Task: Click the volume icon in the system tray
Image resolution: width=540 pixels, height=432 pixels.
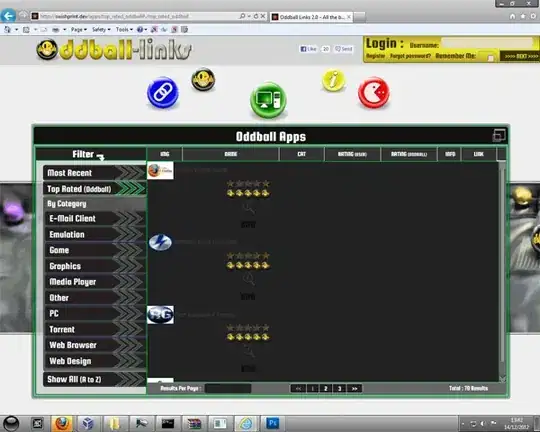Action: tap(482, 423)
